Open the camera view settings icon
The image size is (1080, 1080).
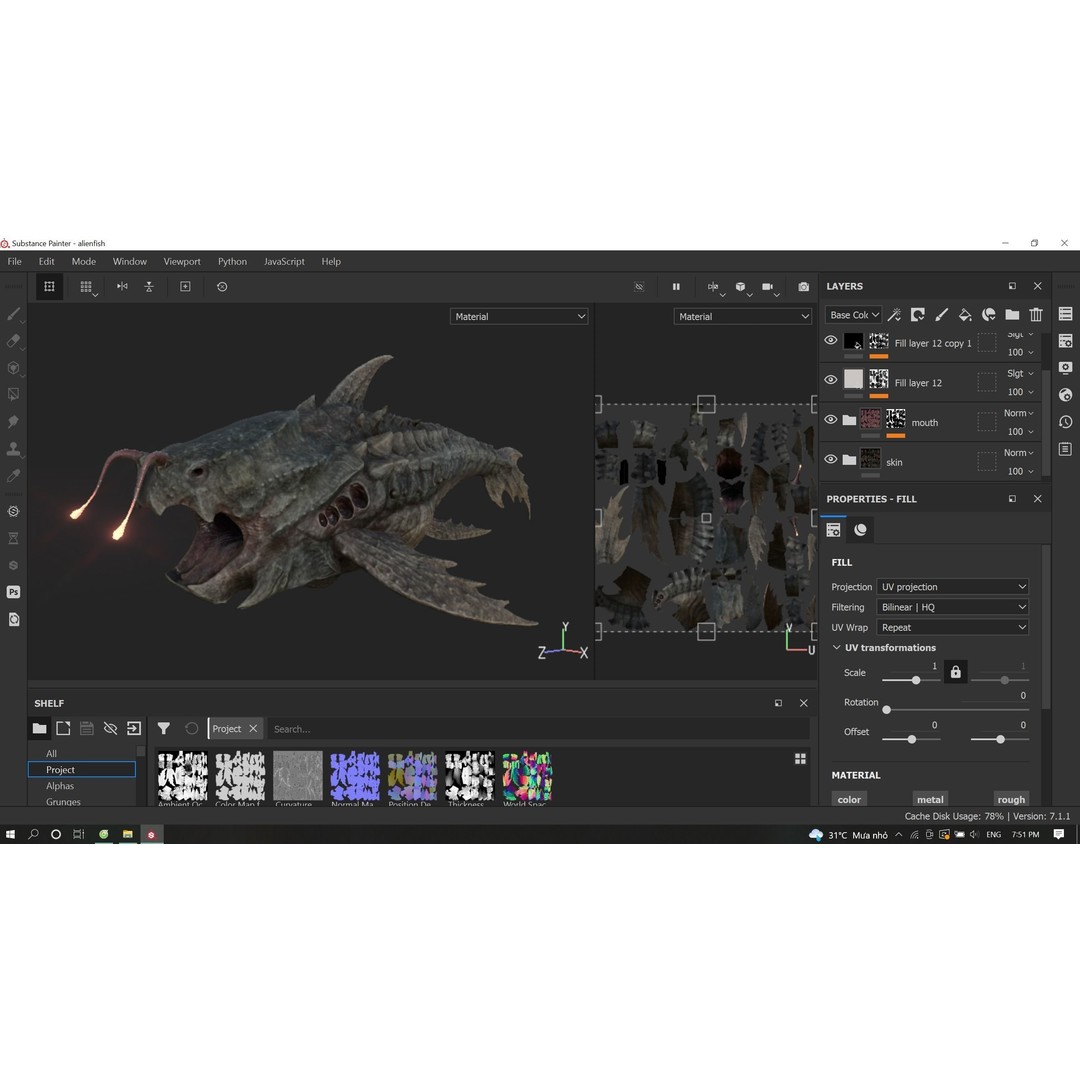[767, 287]
